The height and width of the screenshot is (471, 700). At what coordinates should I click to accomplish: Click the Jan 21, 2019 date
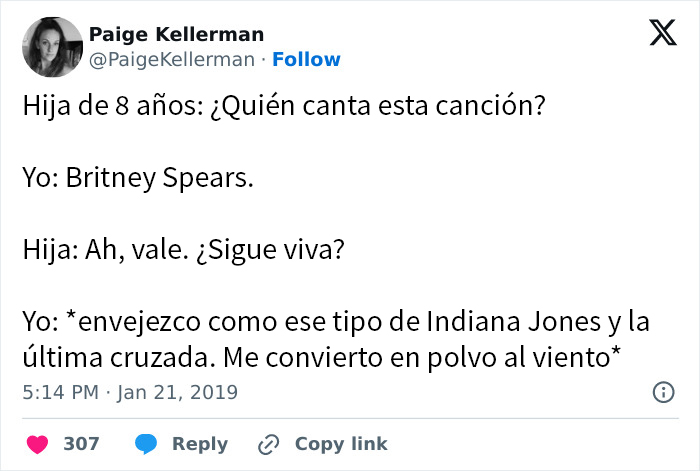point(181,392)
